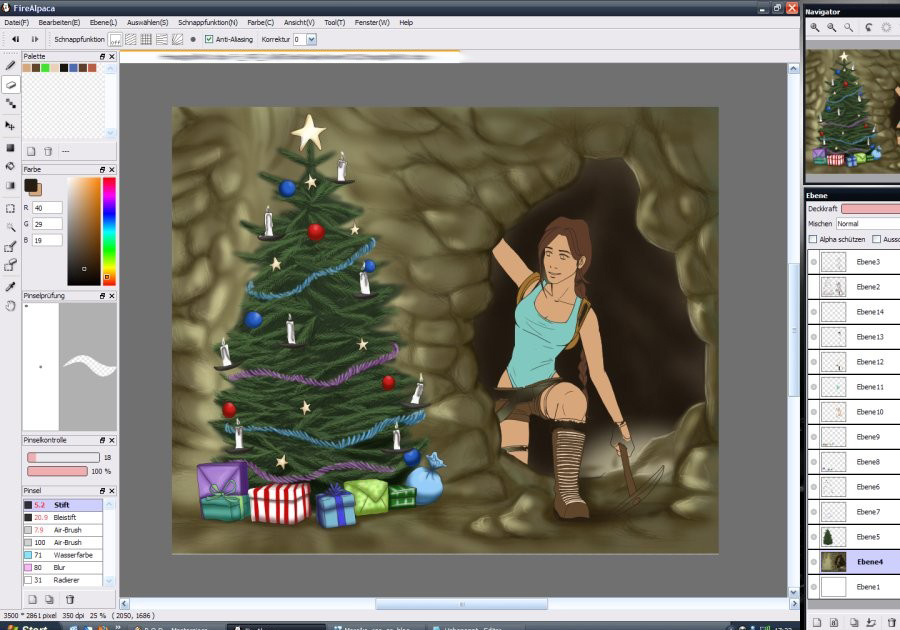Image resolution: width=900 pixels, height=630 pixels.
Task: Duplicate the selected brush in Pinsel panel
Action: 49,600
